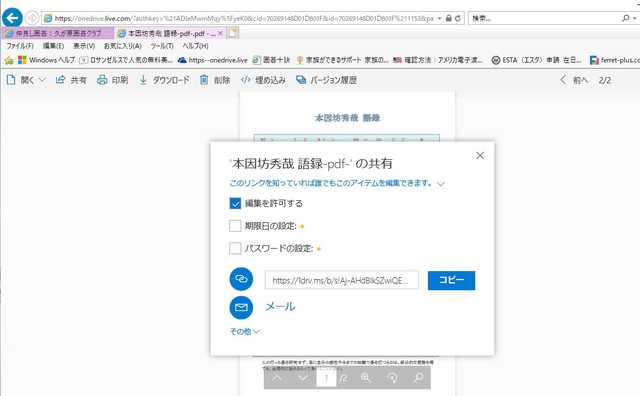Open the 囲碁十訣 bookmark

point(271,60)
